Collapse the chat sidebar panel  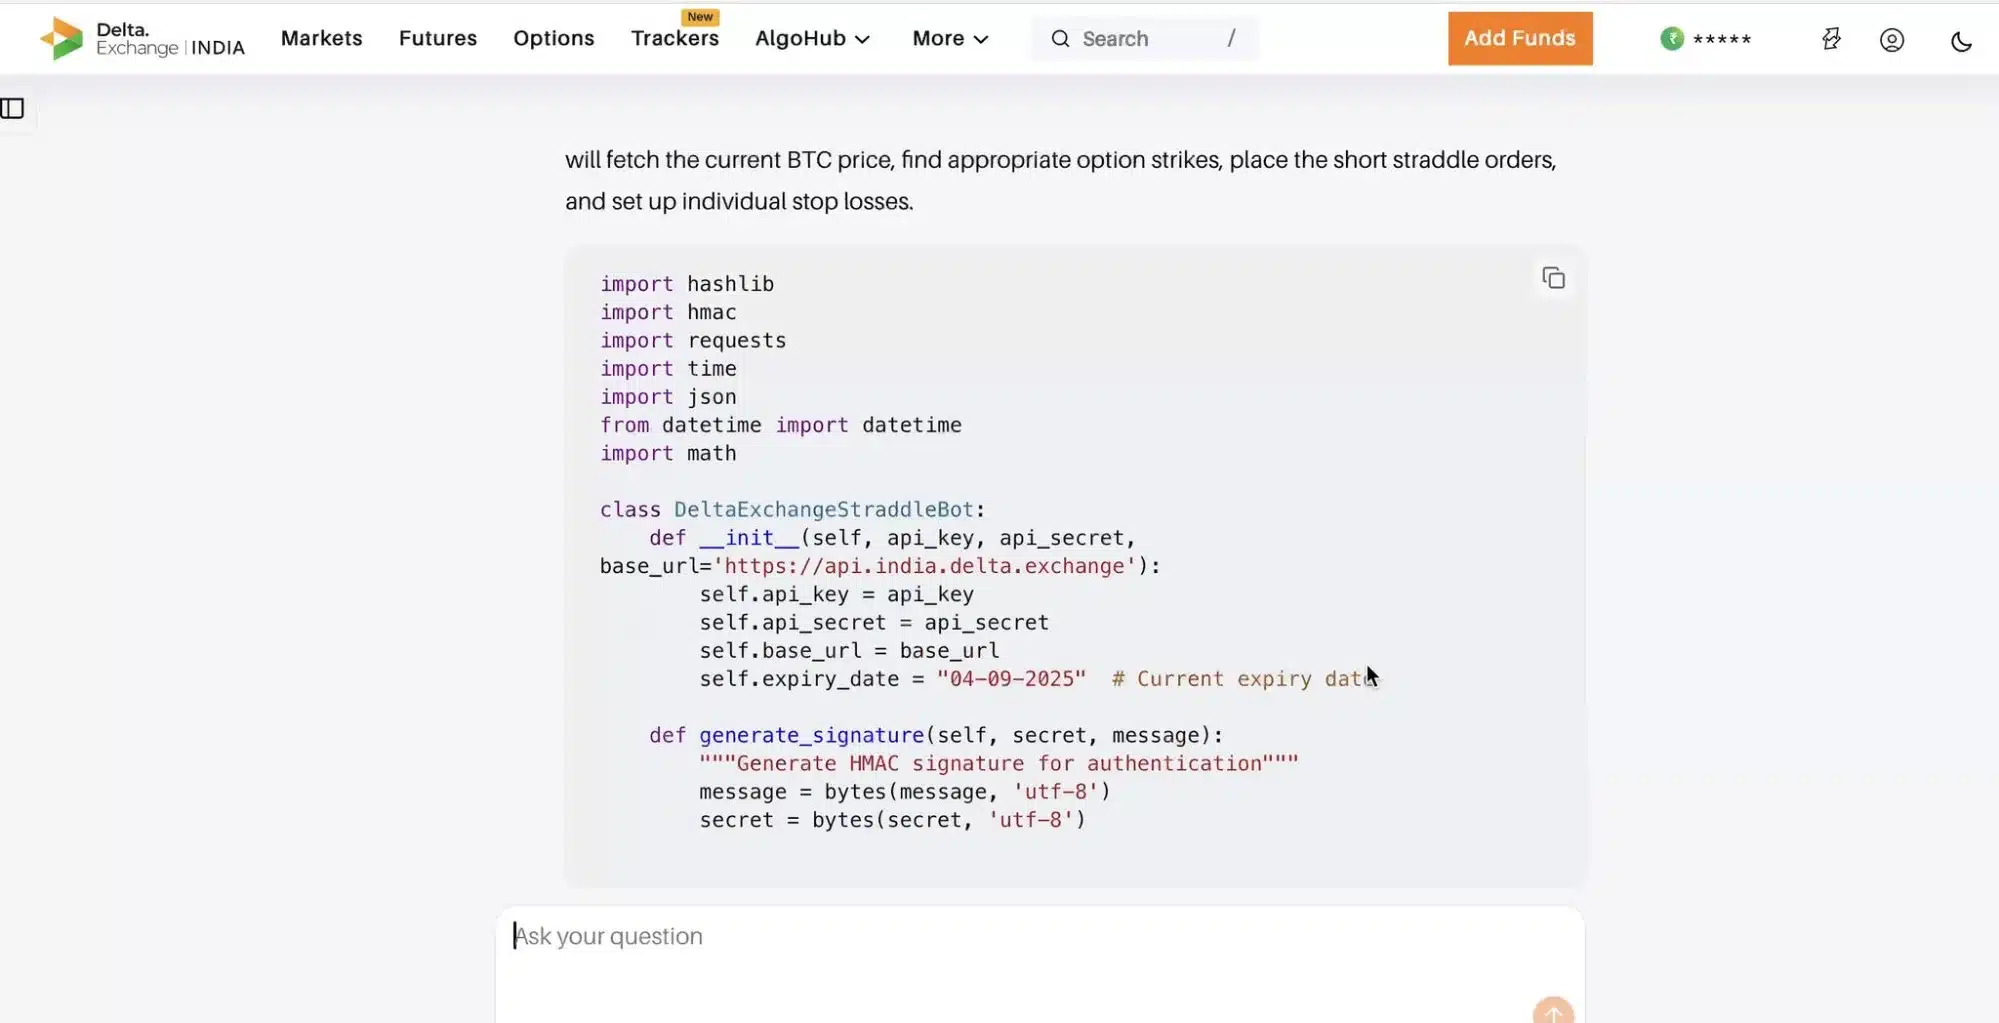(13, 108)
